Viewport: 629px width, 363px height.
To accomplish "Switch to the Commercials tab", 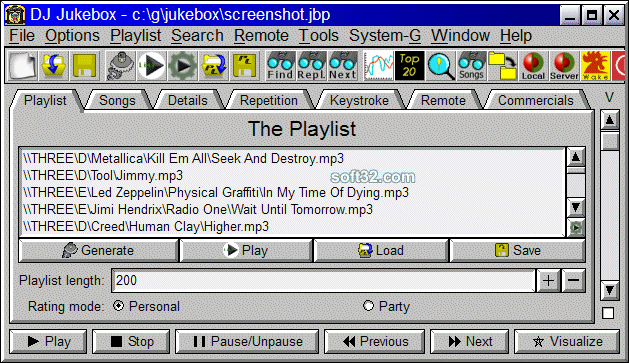I will click(536, 100).
